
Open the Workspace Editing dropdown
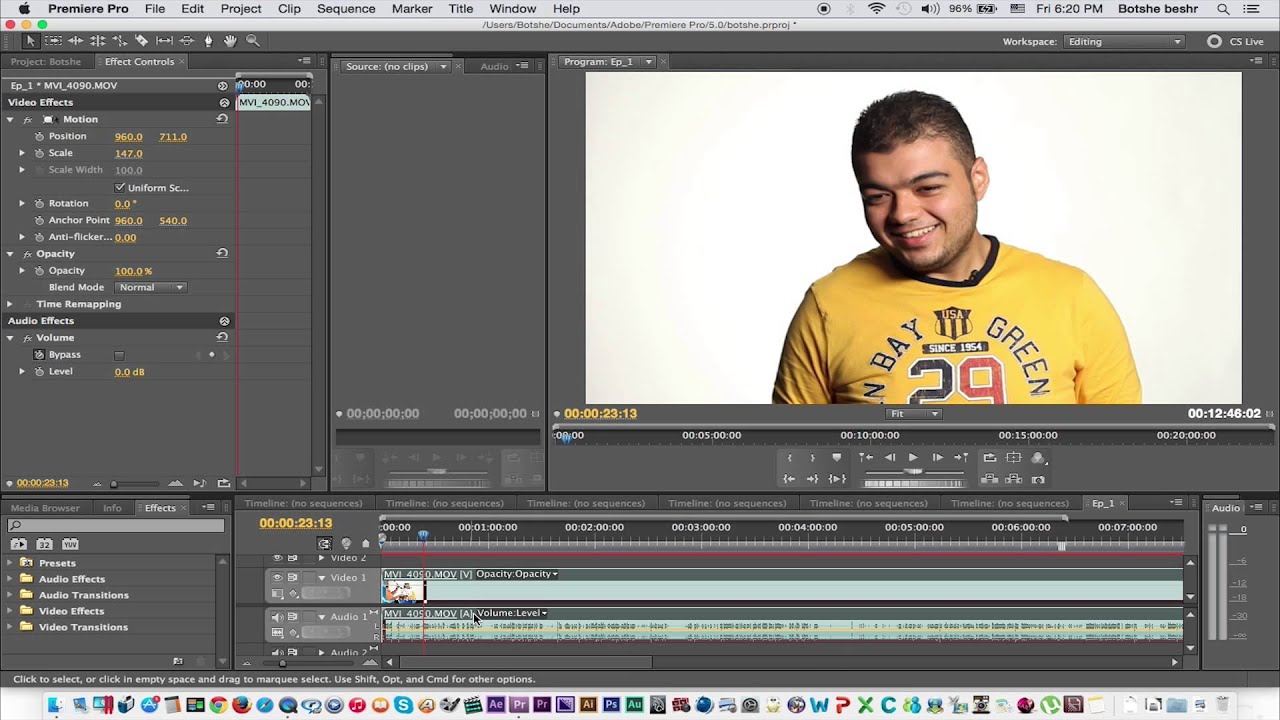click(x=1125, y=42)
